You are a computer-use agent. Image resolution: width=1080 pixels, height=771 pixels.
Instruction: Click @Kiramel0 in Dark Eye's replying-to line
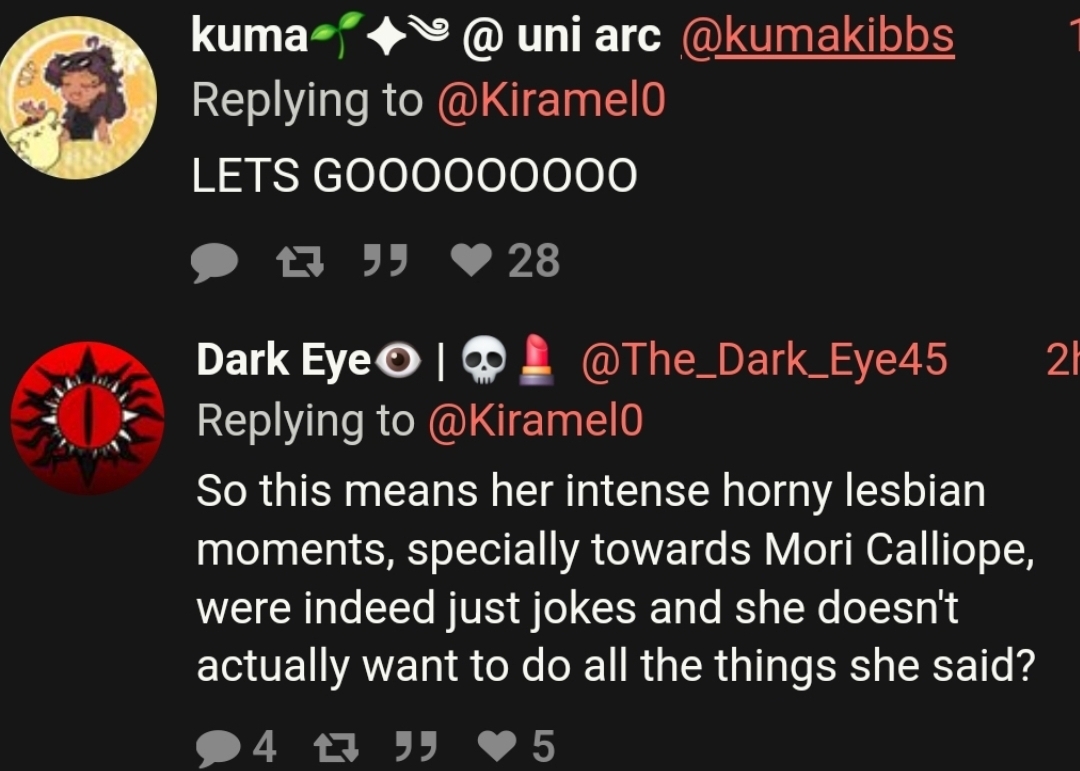(x=535, y=420)
